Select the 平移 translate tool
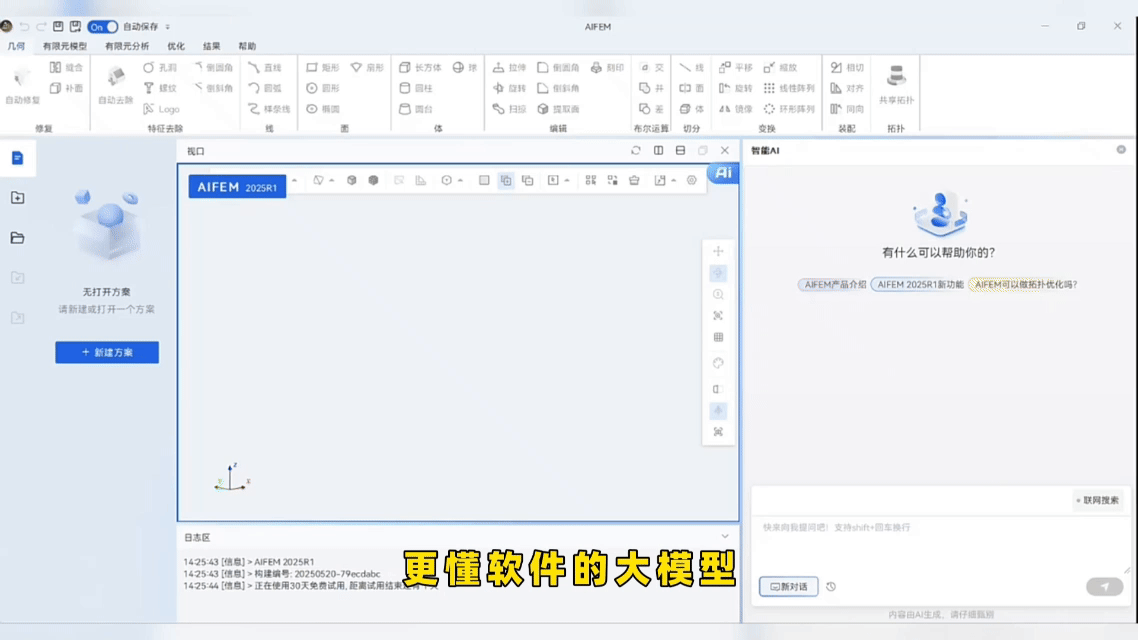 736,67
